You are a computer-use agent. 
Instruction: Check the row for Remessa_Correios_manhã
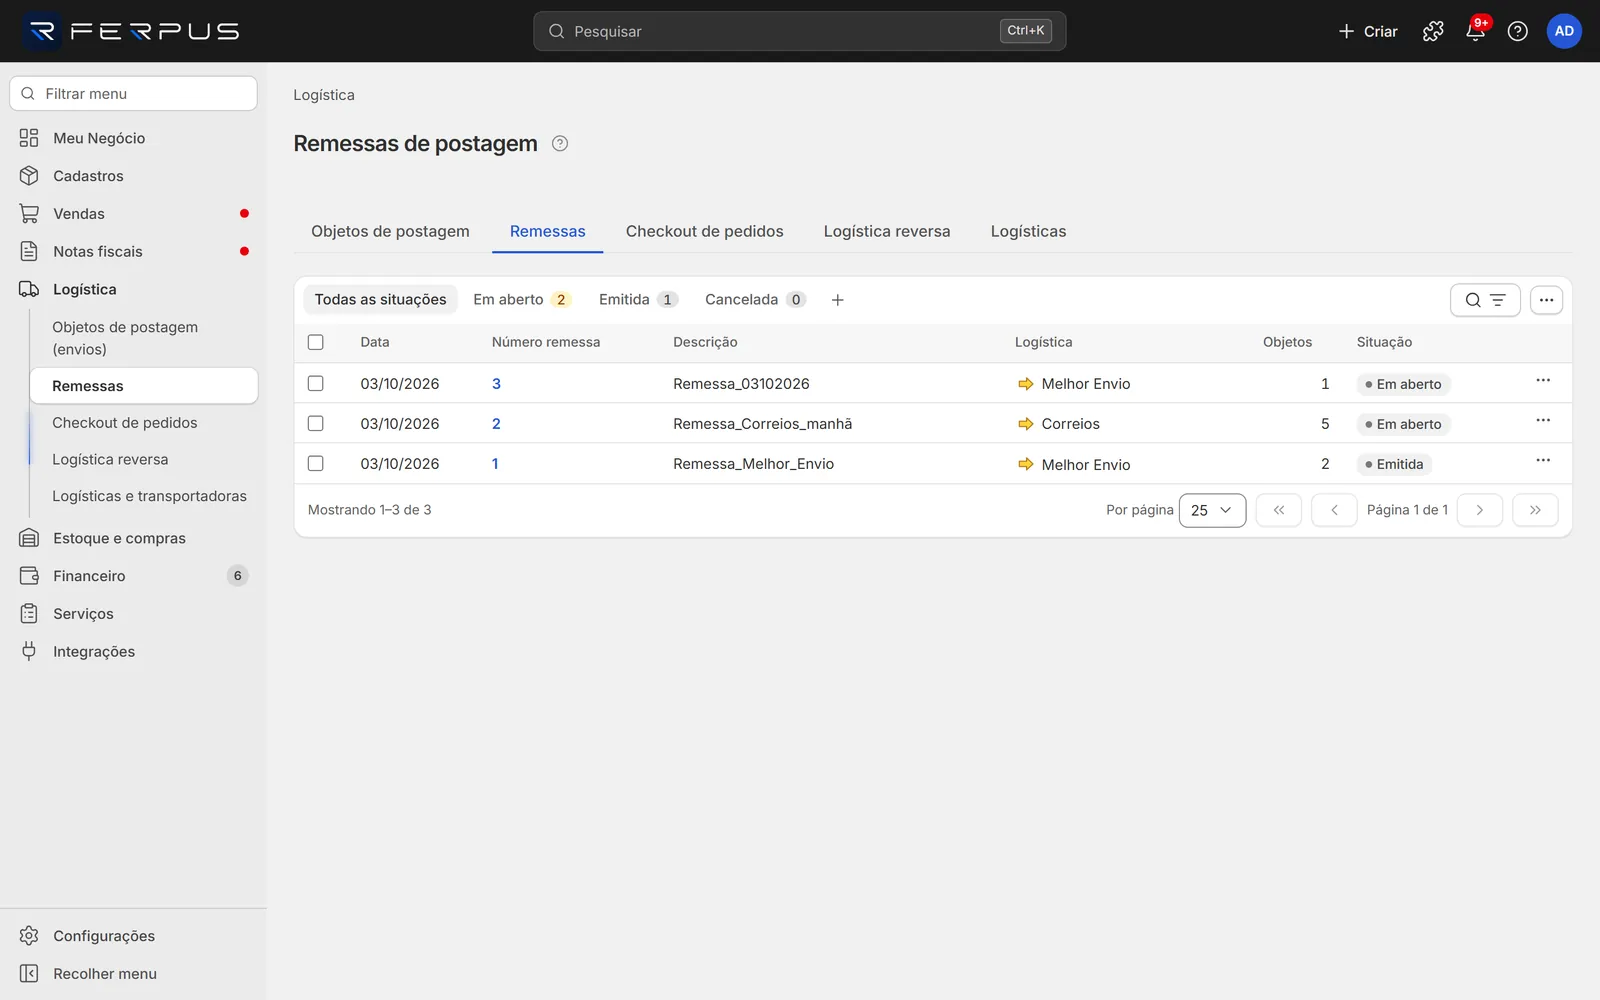[316, 423]
